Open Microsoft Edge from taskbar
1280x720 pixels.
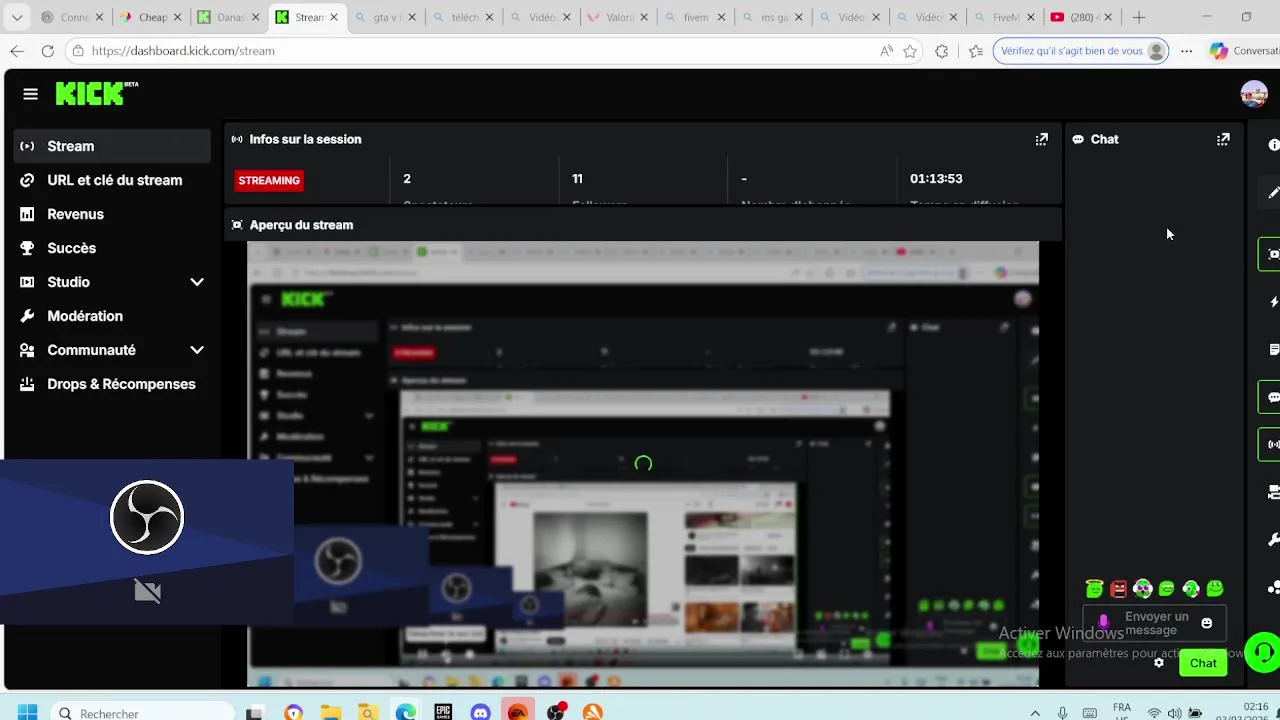click(405, 712)
